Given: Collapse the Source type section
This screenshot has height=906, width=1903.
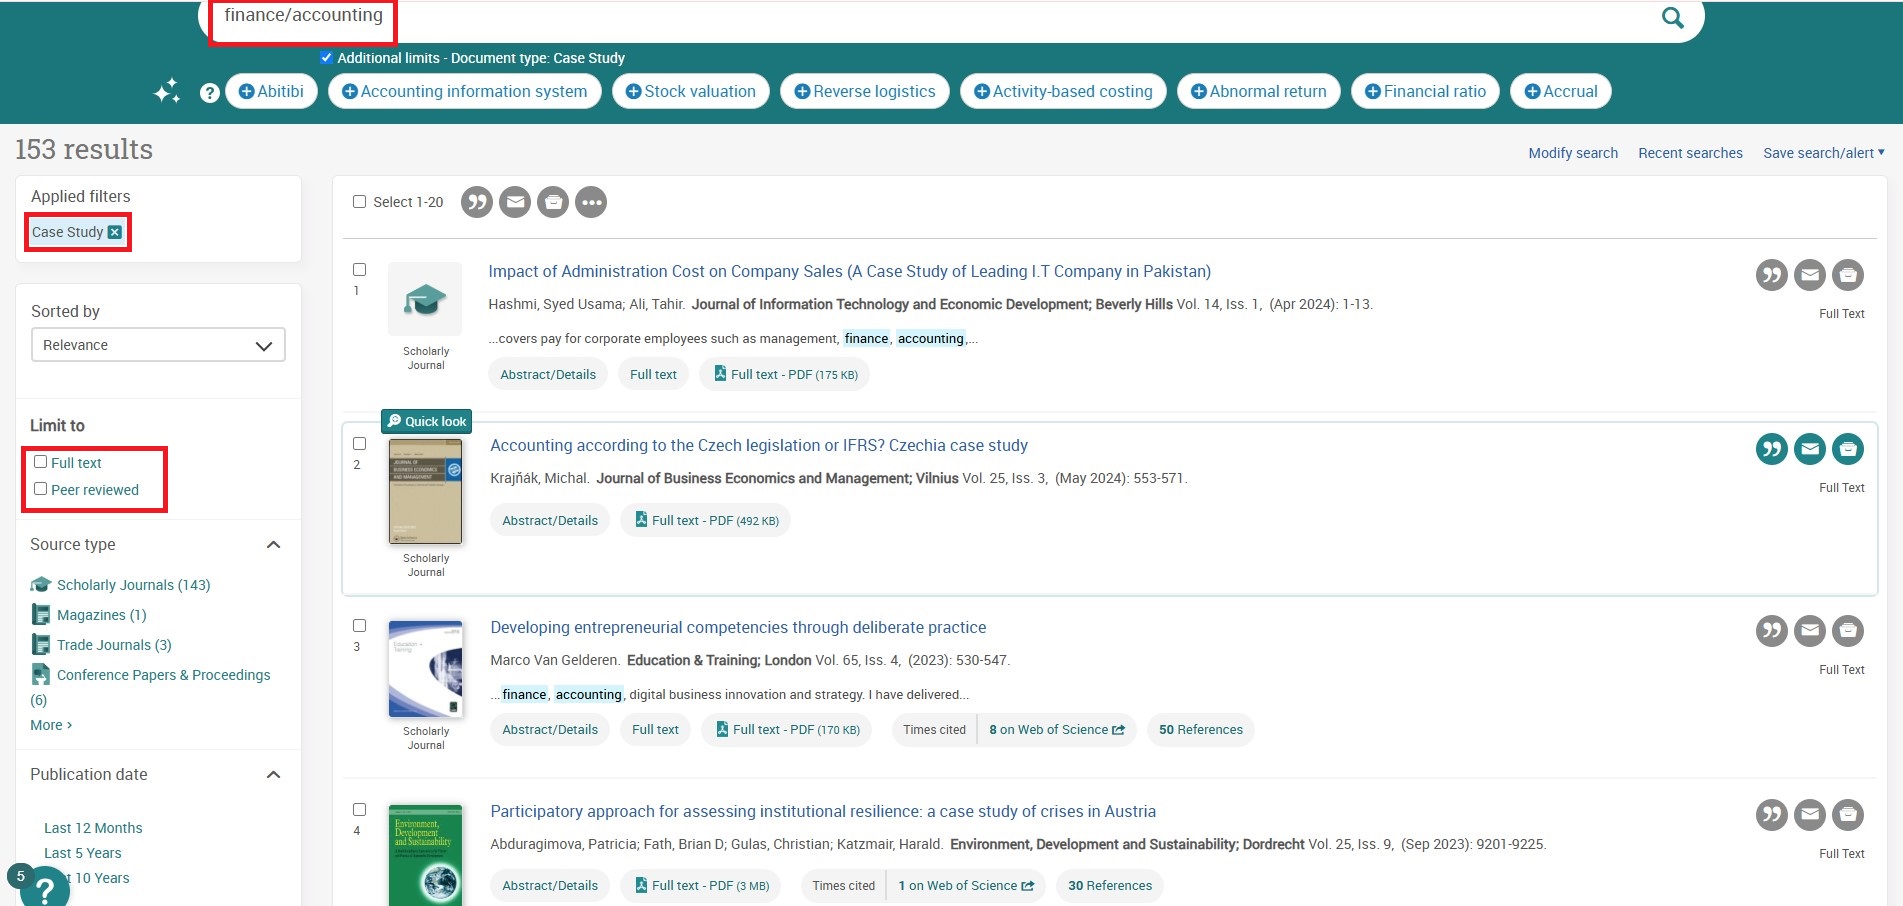Looking at the screenshot, I should pyautogui.click(x=273, y=545).
